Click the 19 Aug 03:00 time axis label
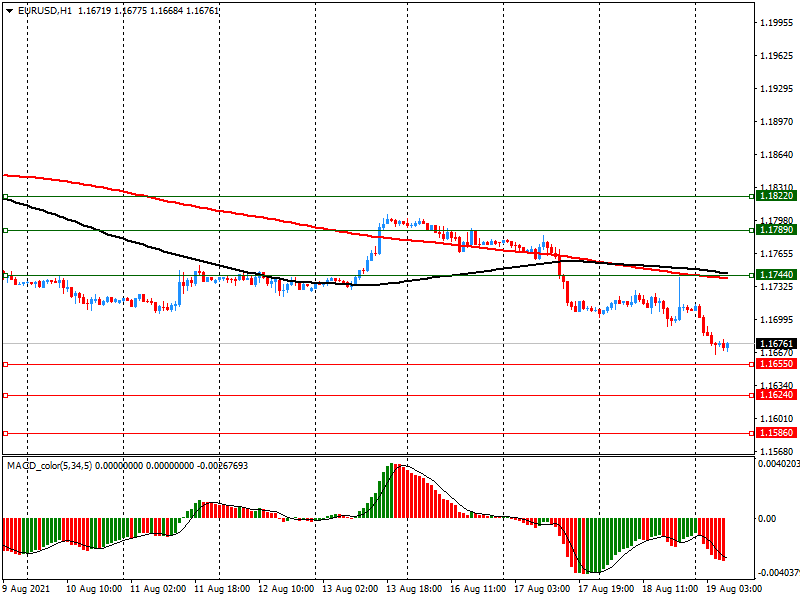The width and height of the screenshot is (800, 600). point(734,589)
